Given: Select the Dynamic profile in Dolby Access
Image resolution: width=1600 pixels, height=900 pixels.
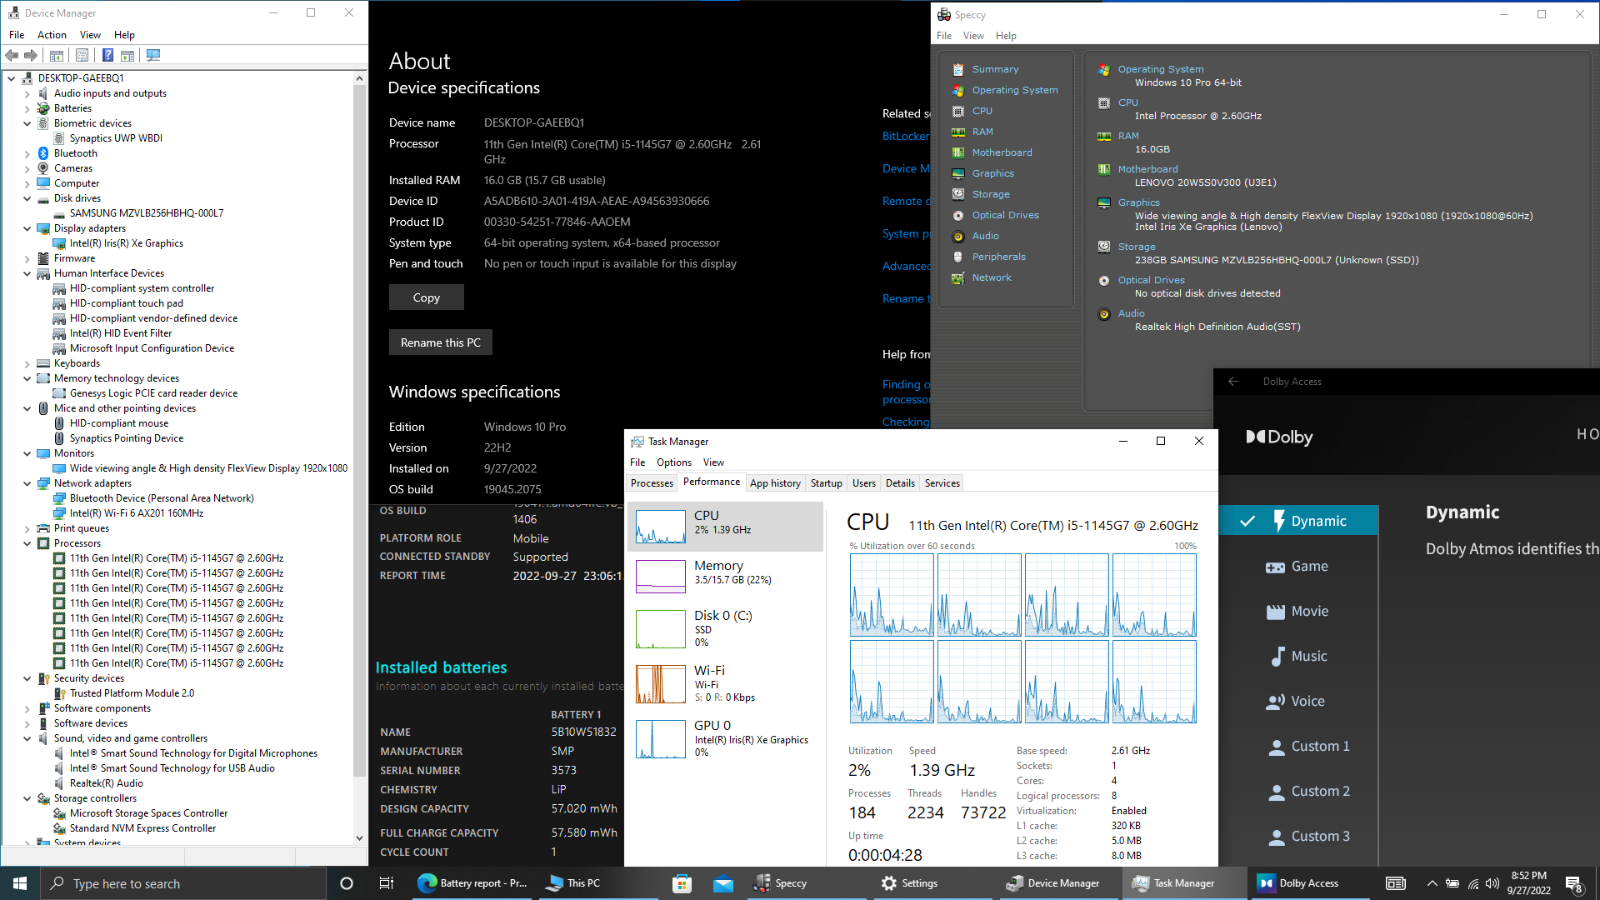Looking at the screenshot, I should [1298, 521].
